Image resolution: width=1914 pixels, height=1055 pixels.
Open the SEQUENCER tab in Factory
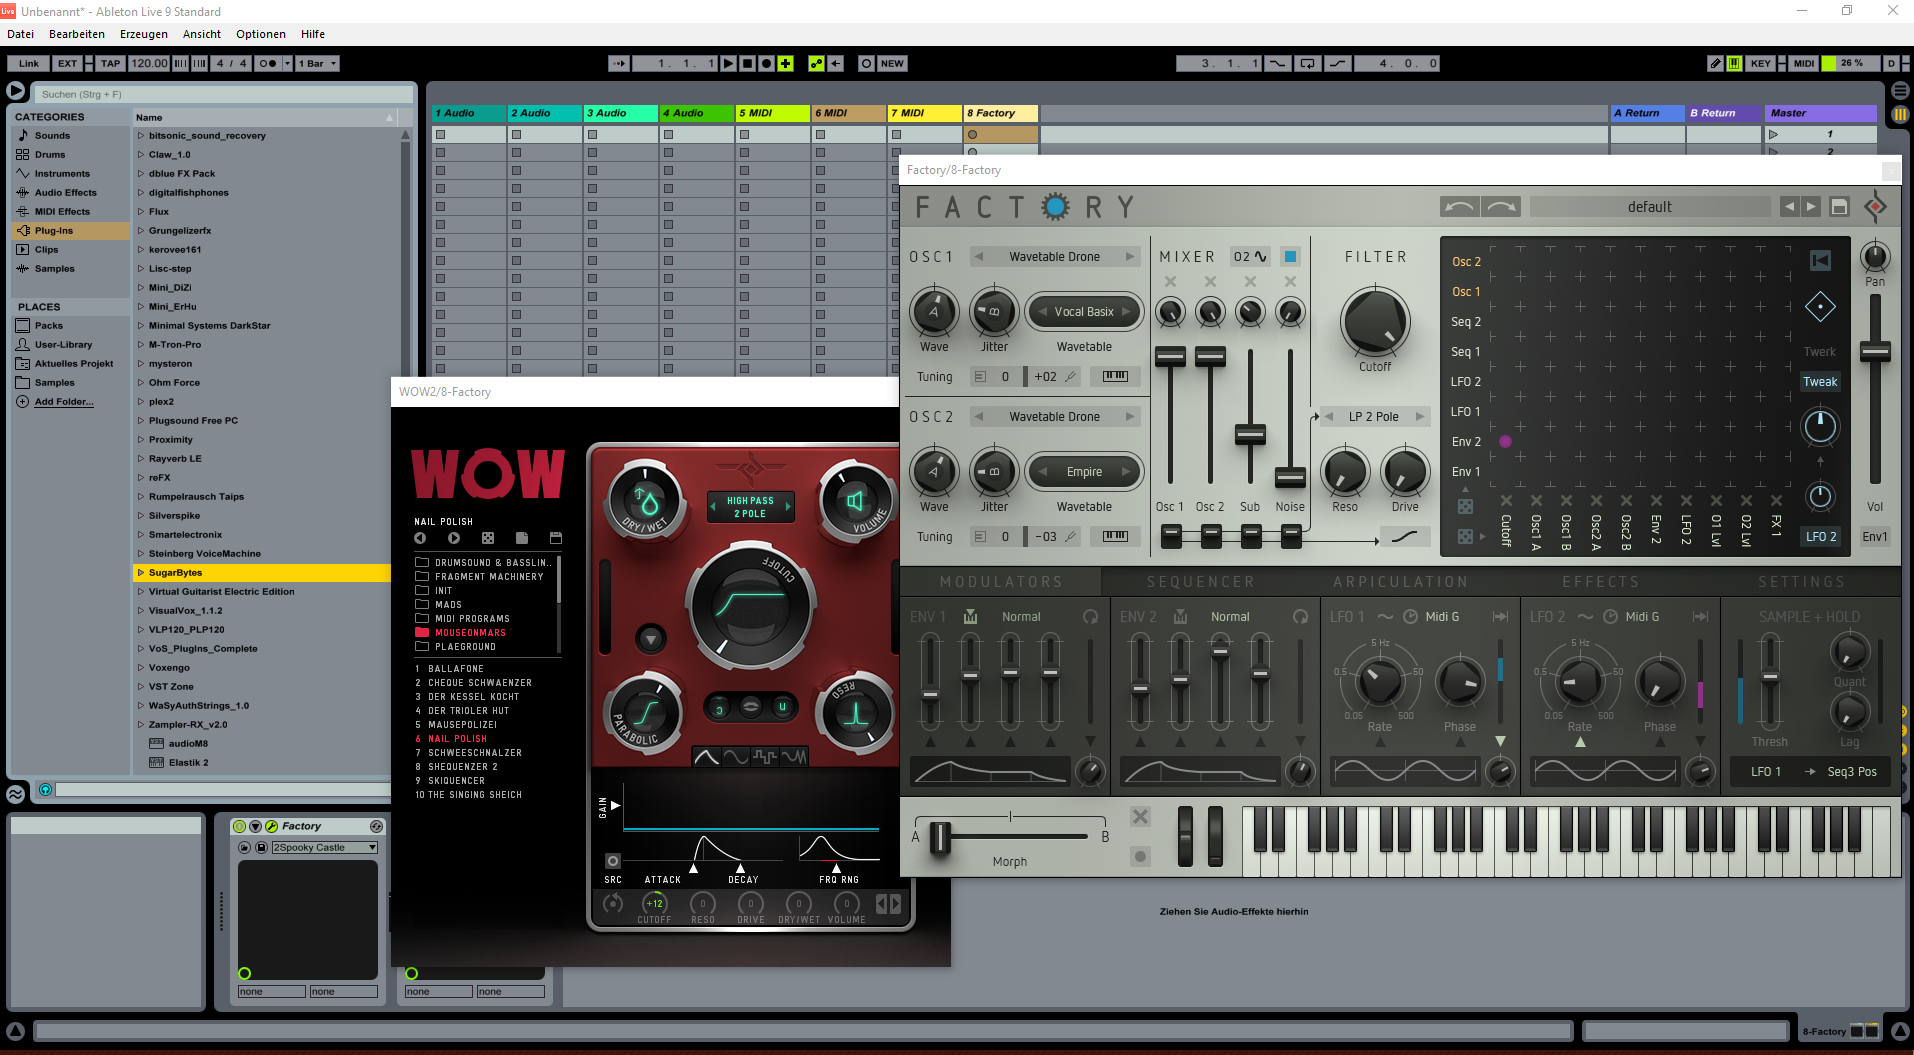click(x=1200, y=582)
